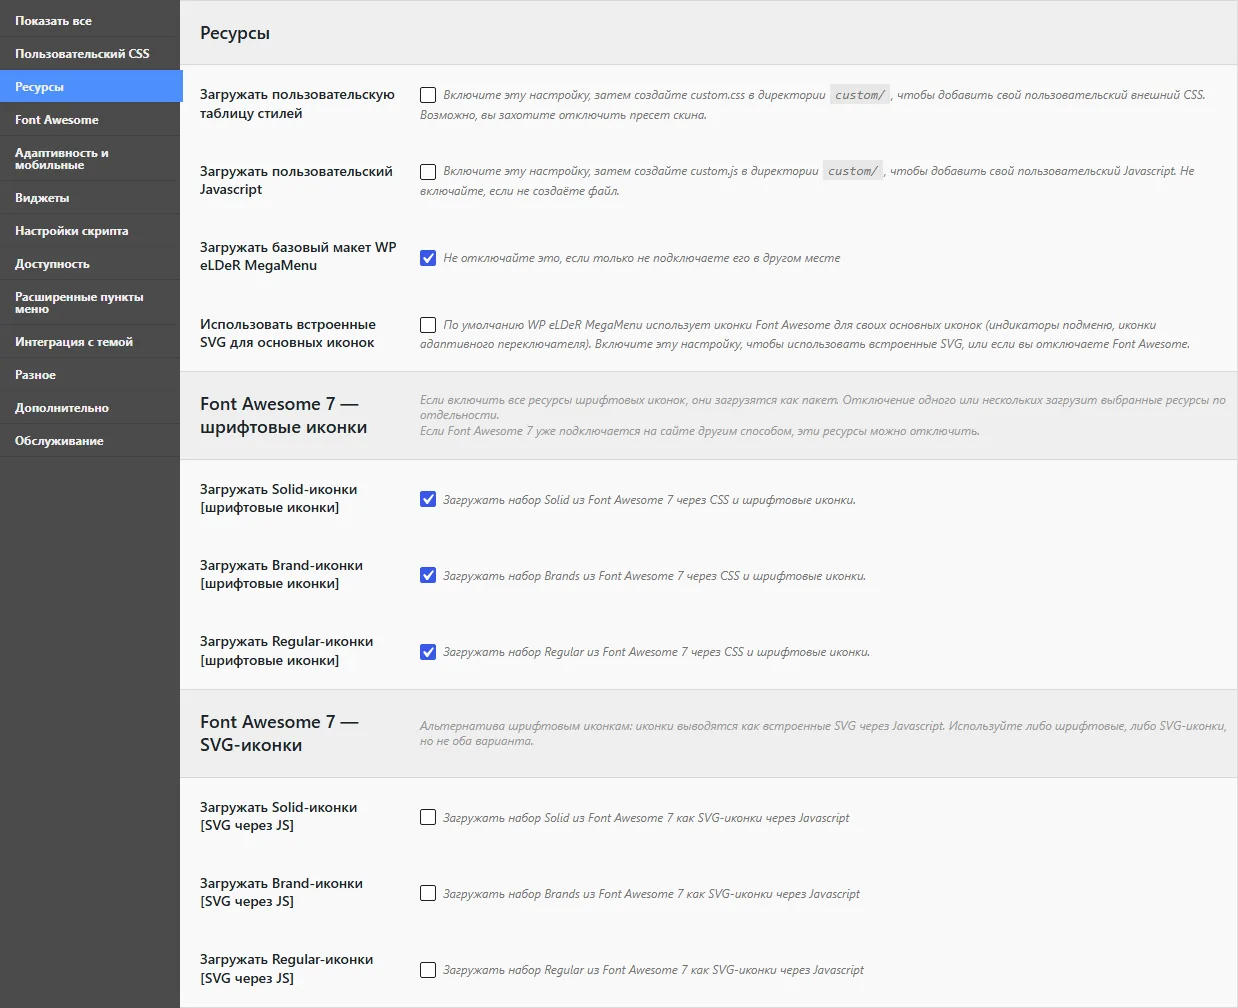Open the Font Awesome sidebar tab
This screenshot has height=1008, width=1238.
point(91,120)
